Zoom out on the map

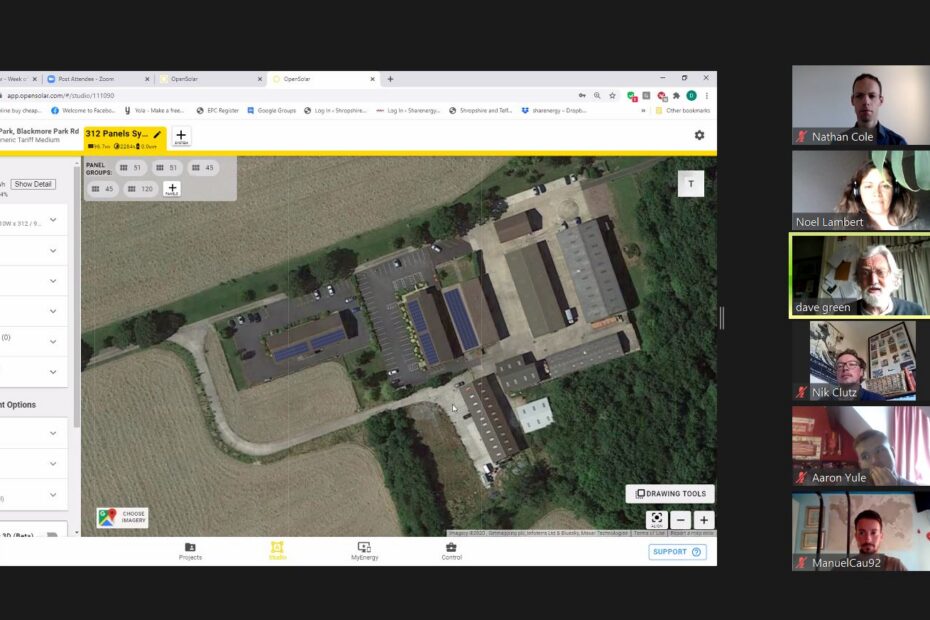[x=680, y=520]
